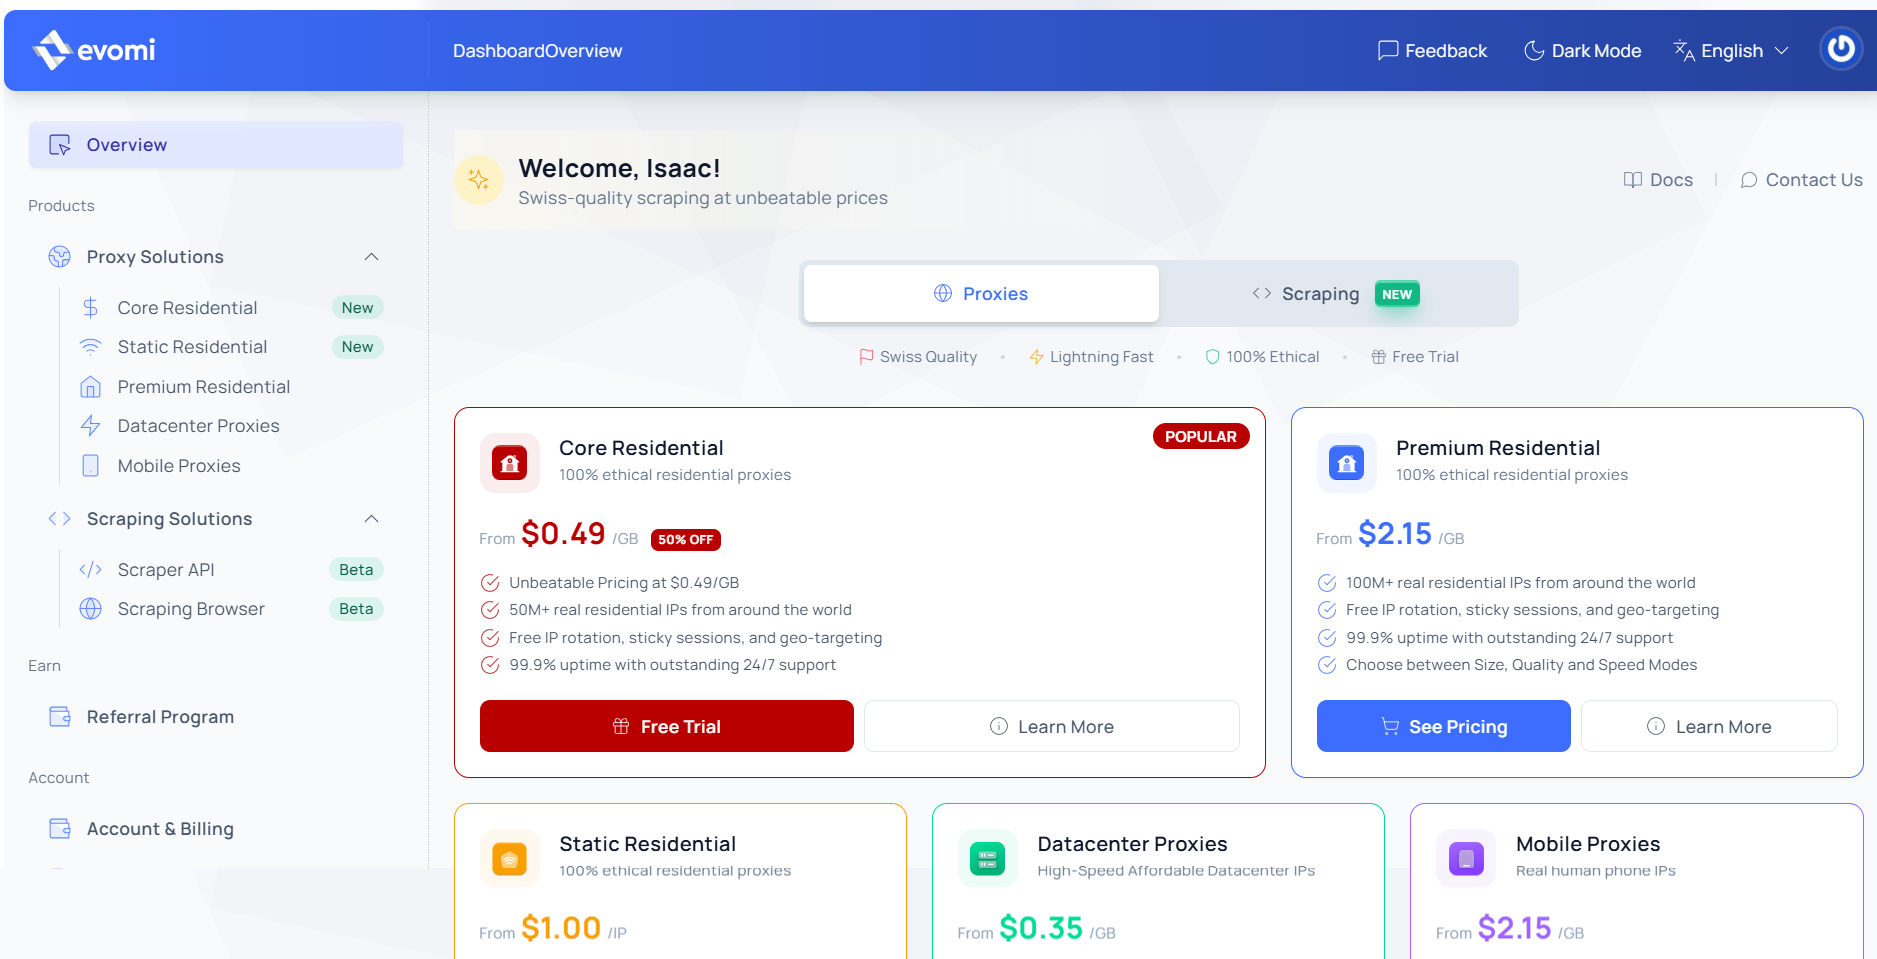Click the Mobile Proxies purple card icon
Viewport: 1877px width, 959px height.
tap(1466, 858)
